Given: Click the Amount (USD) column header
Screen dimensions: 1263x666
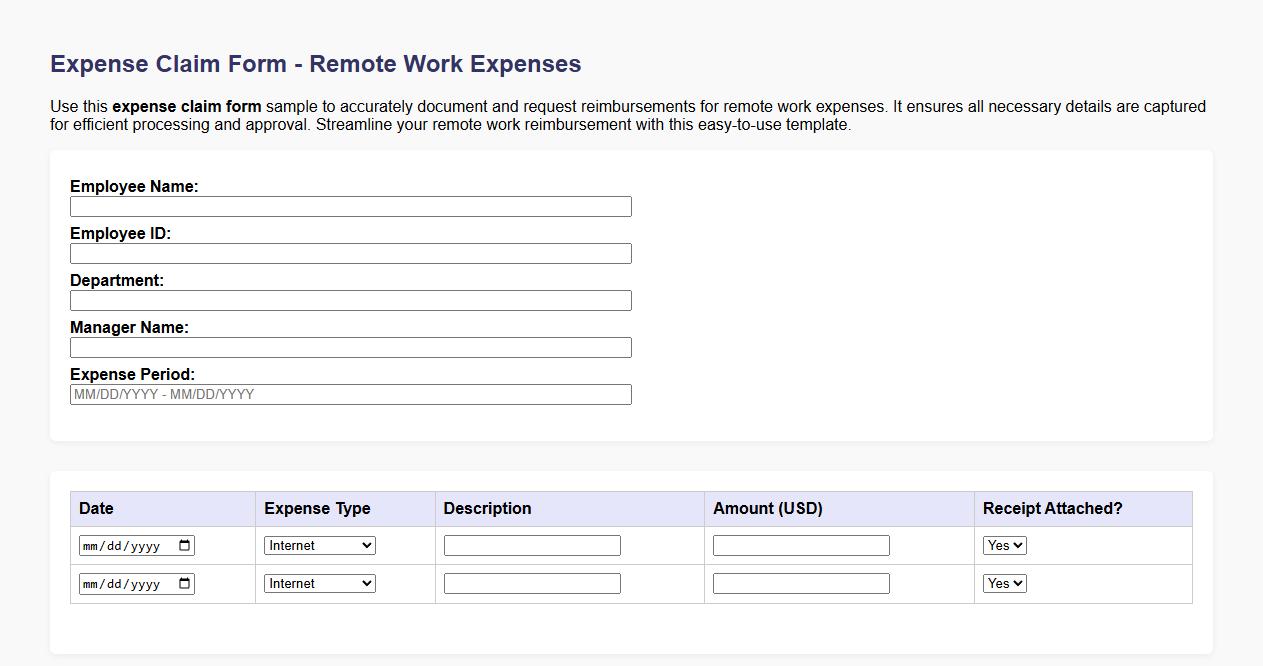Looking at the screenshot, I should point(769,509).
